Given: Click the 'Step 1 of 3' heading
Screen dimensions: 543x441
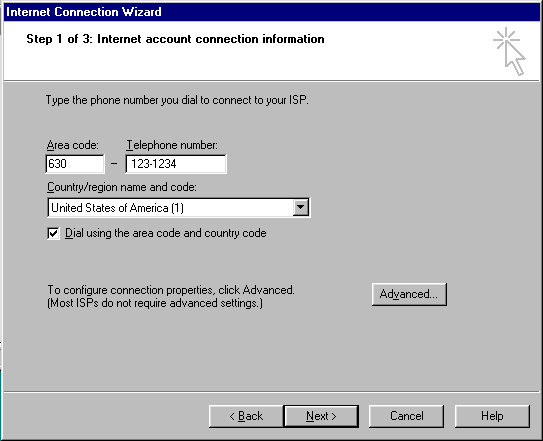Looking at the screenshot, I should pos(175,39).
